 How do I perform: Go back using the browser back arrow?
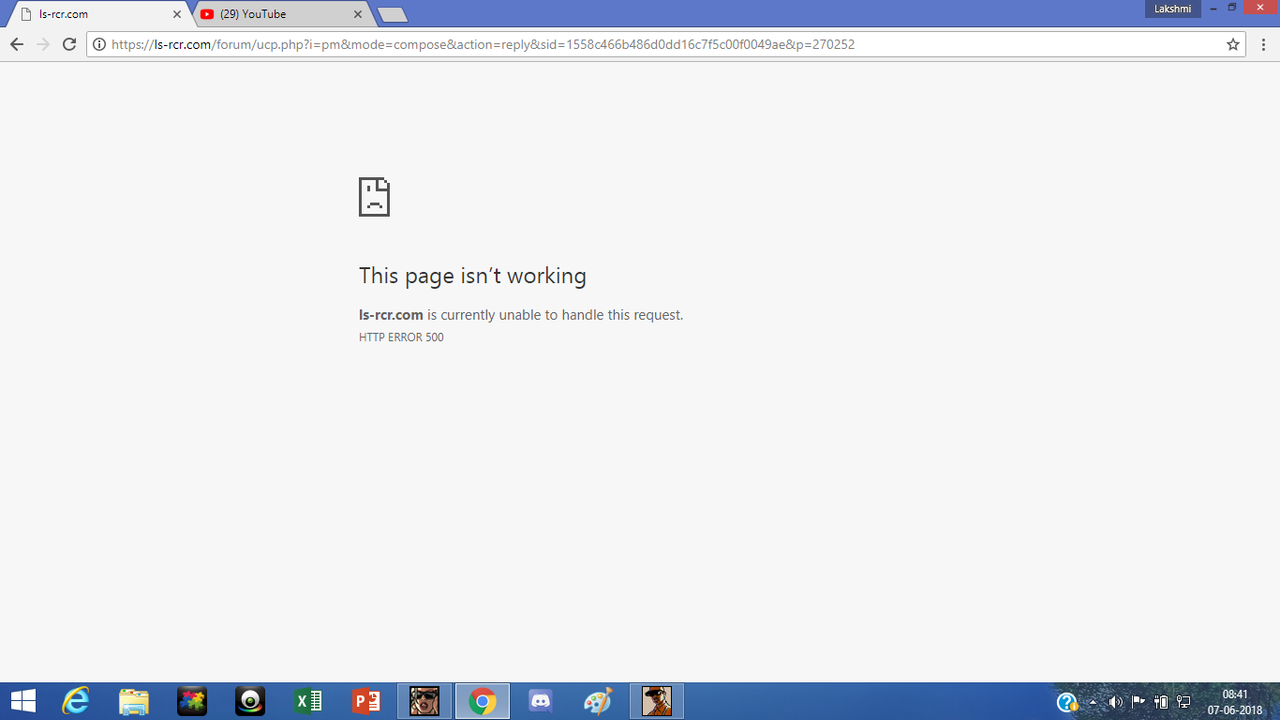pos(16,44)
